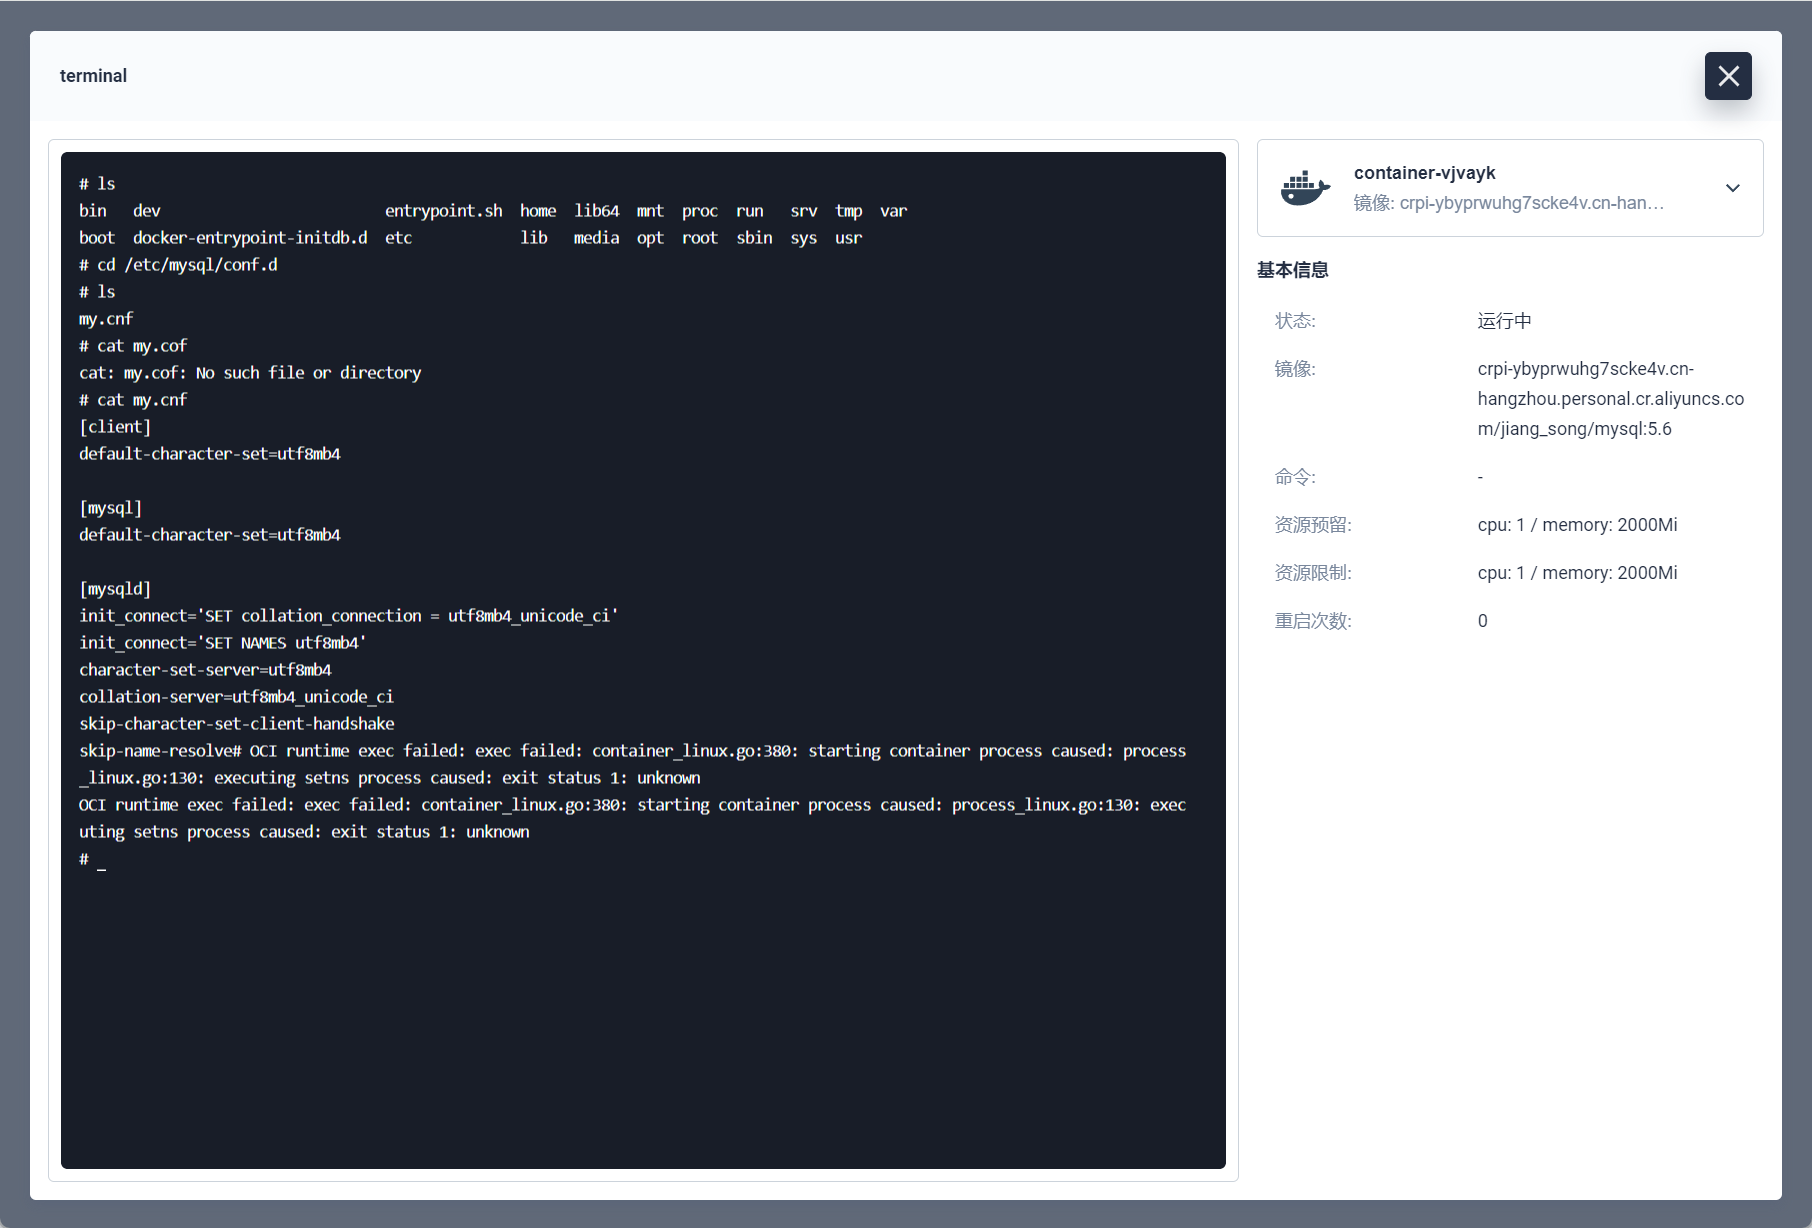The width and height of the screenshot is (1812, 1228).
Task: Click the init_connect collation_connection line
Action: tap(349, 616)
